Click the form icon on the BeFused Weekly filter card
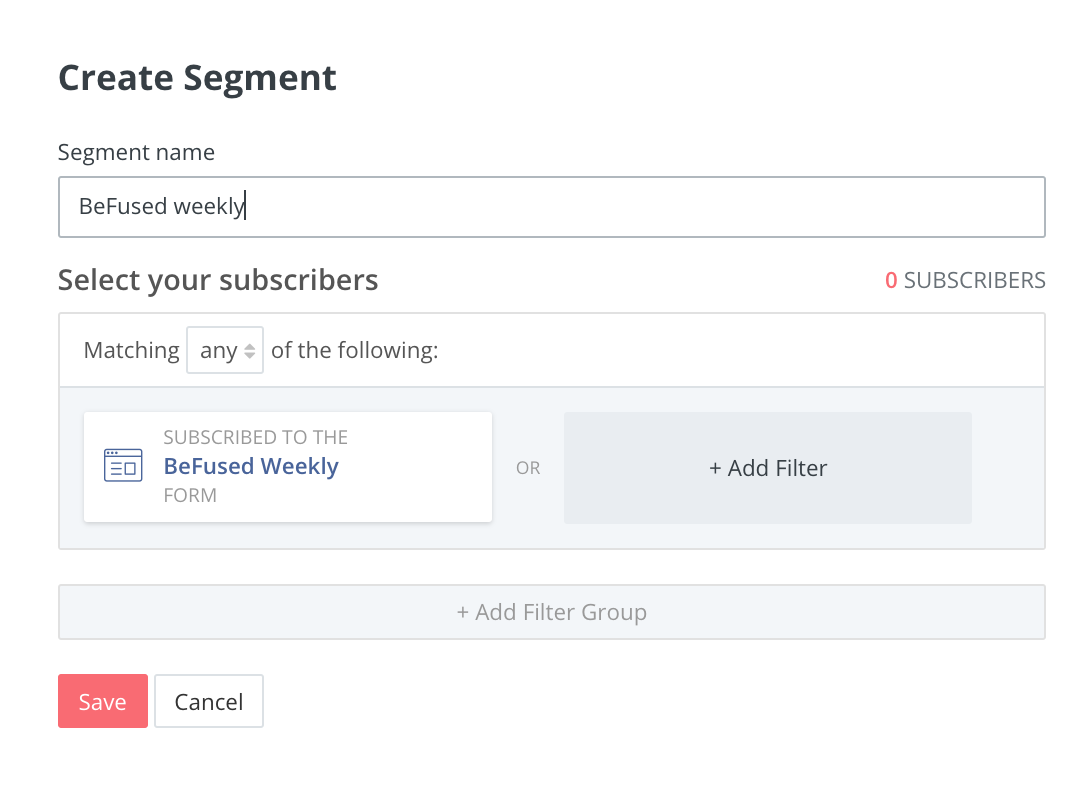Screen dimensions: 1086x804 pos(122,465)
